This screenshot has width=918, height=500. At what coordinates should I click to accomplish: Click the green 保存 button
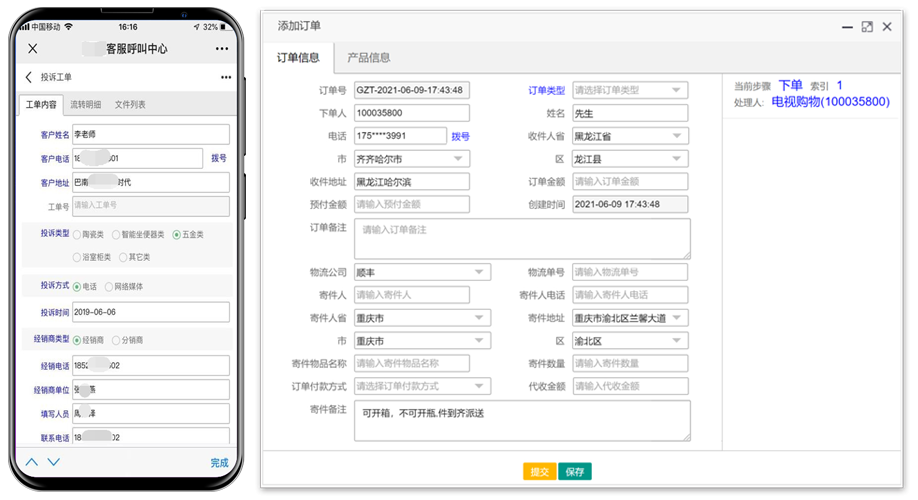click(x=574, y=472)
